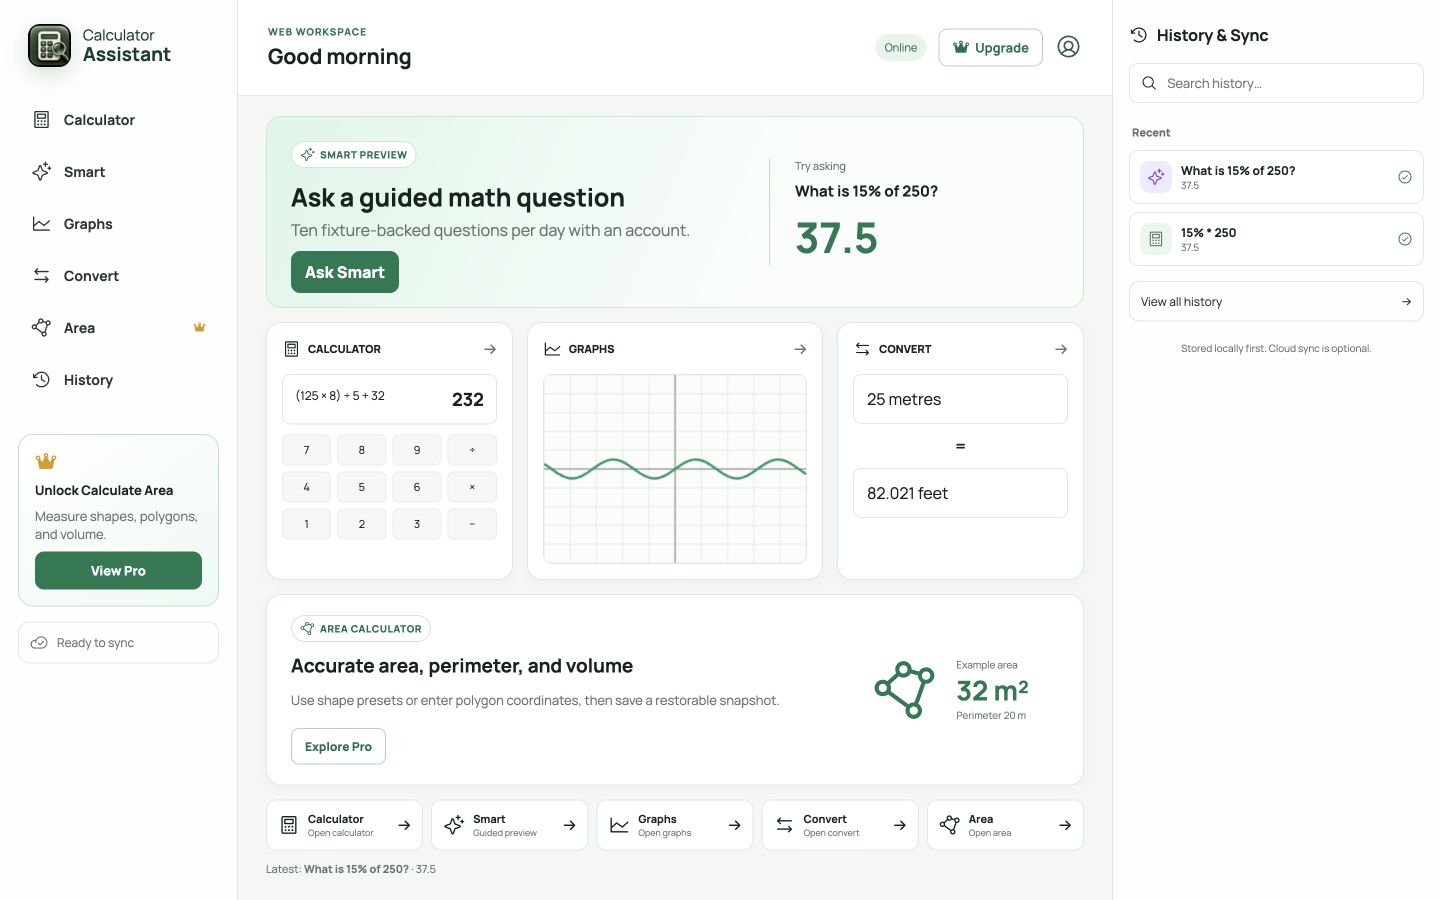Click the View all history link
The width and height of the screenshot is (1440, 900).
pyautogui.click(x=1276, y=301)
